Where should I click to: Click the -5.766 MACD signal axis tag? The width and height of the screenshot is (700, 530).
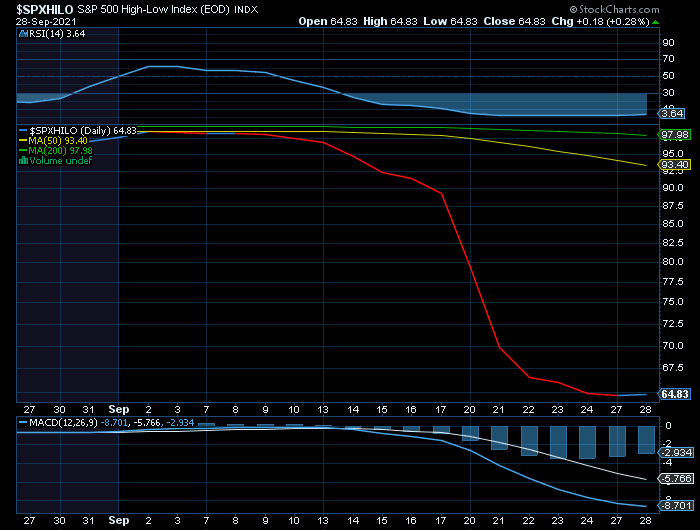(676, 479)
